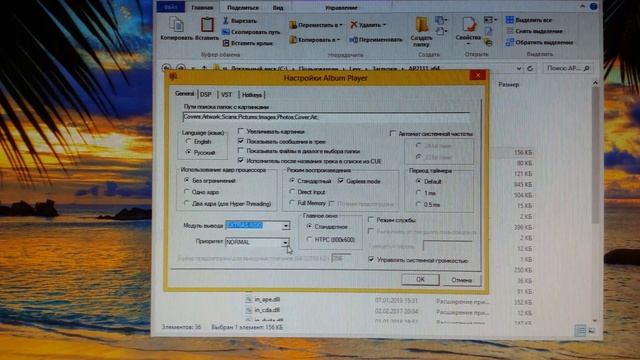Image resolution: width=640 pixels, height=360 pixels.
Task: Open the Модуль вывода dropdown
Action: (286, 225)
